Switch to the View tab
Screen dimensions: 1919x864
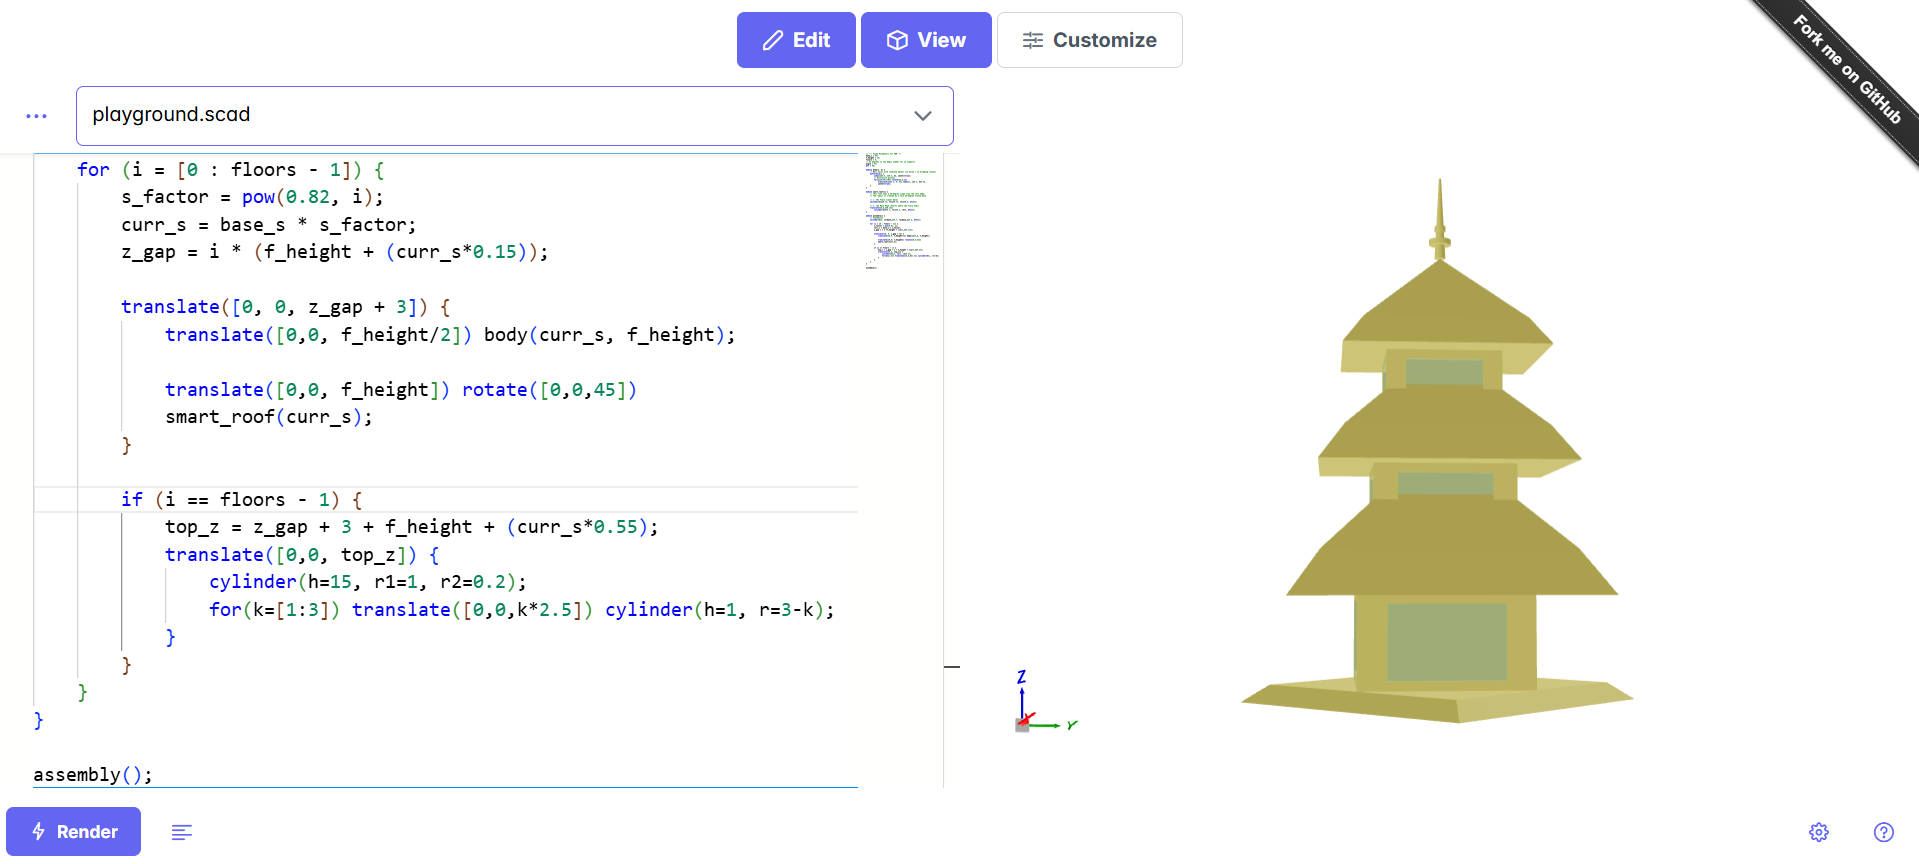926,40
